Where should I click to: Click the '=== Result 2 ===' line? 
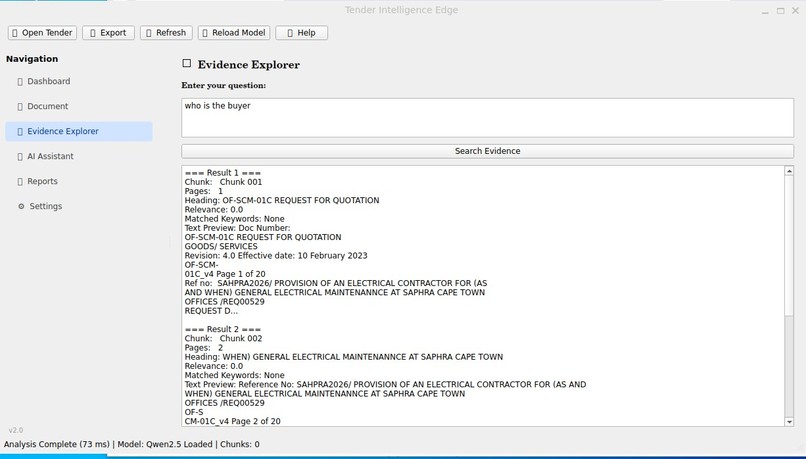pos(223,329)
